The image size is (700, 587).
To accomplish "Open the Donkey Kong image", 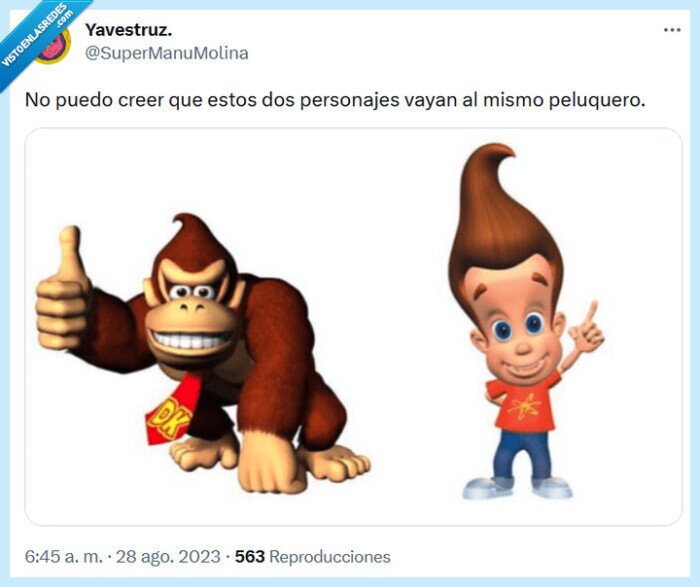I will tap(203, 353).
